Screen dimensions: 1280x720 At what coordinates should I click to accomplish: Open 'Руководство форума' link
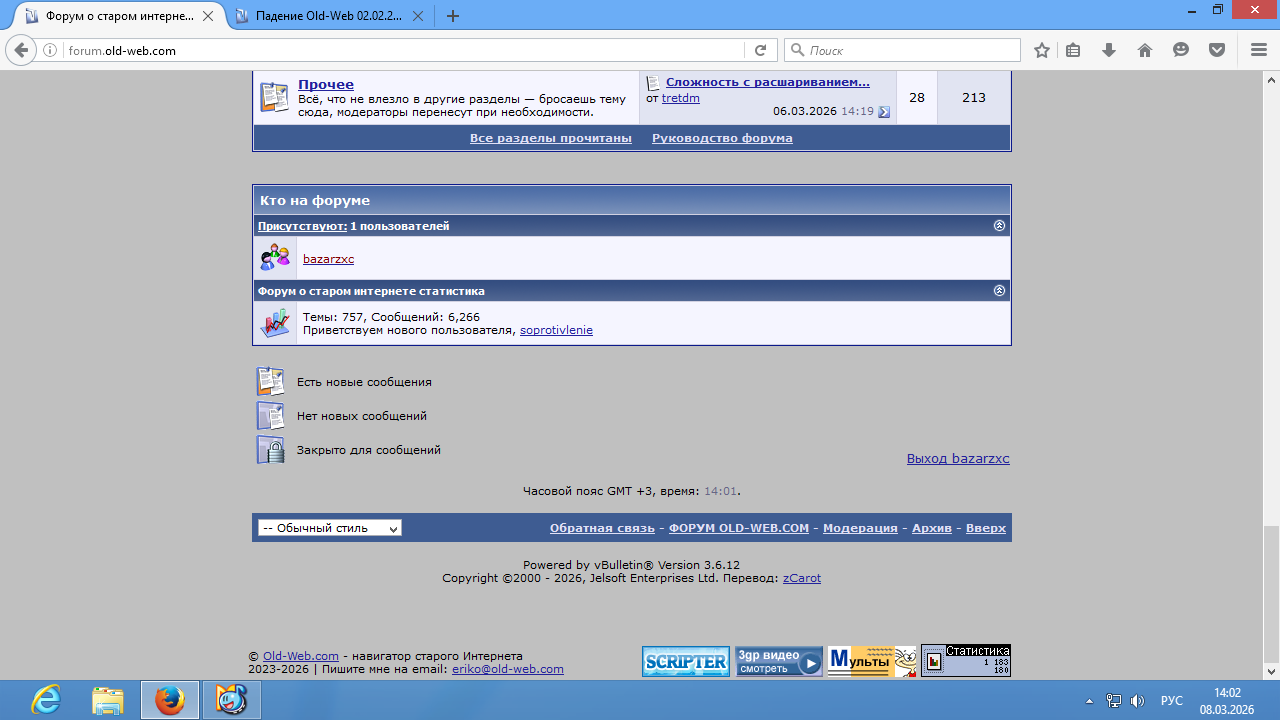(722, 138)
